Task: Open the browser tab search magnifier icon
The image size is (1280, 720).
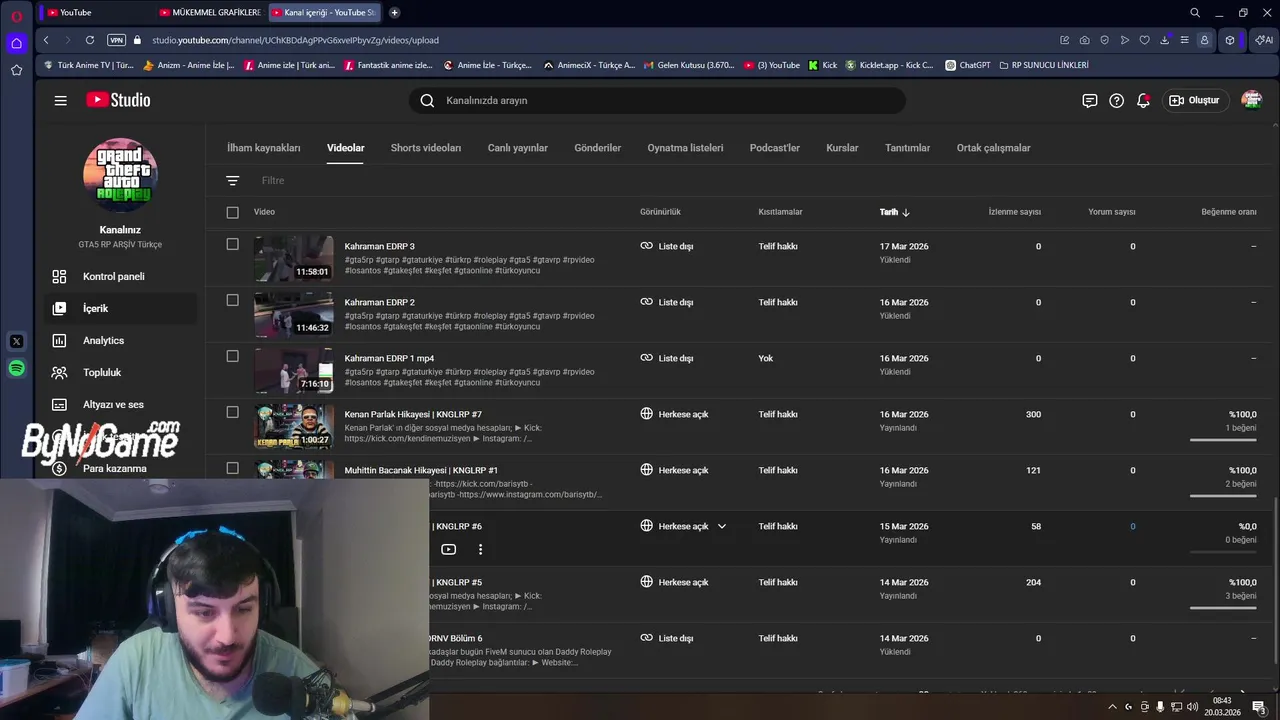Action: point(1195,12)
